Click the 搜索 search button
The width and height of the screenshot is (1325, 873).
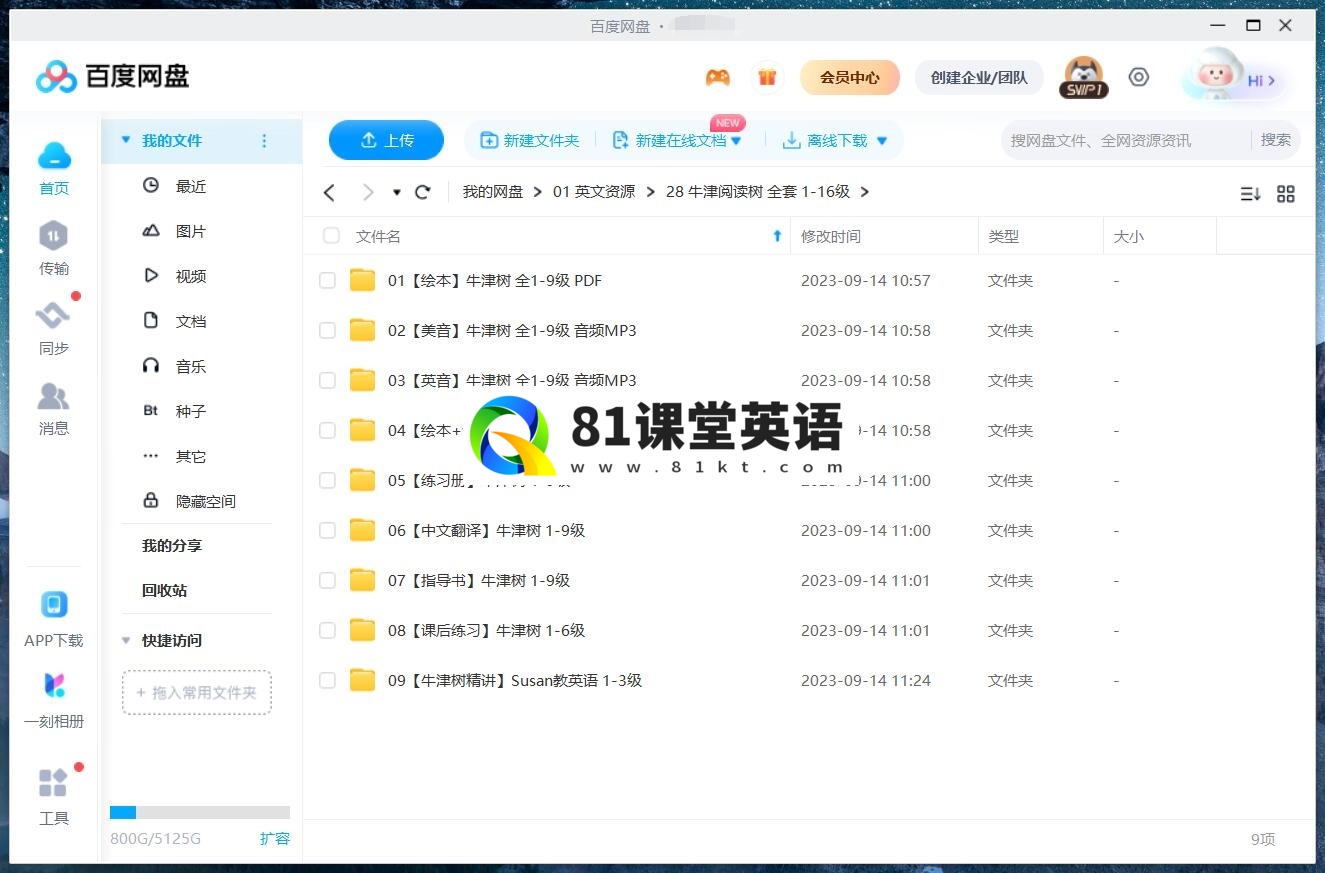click(1276, 140)
